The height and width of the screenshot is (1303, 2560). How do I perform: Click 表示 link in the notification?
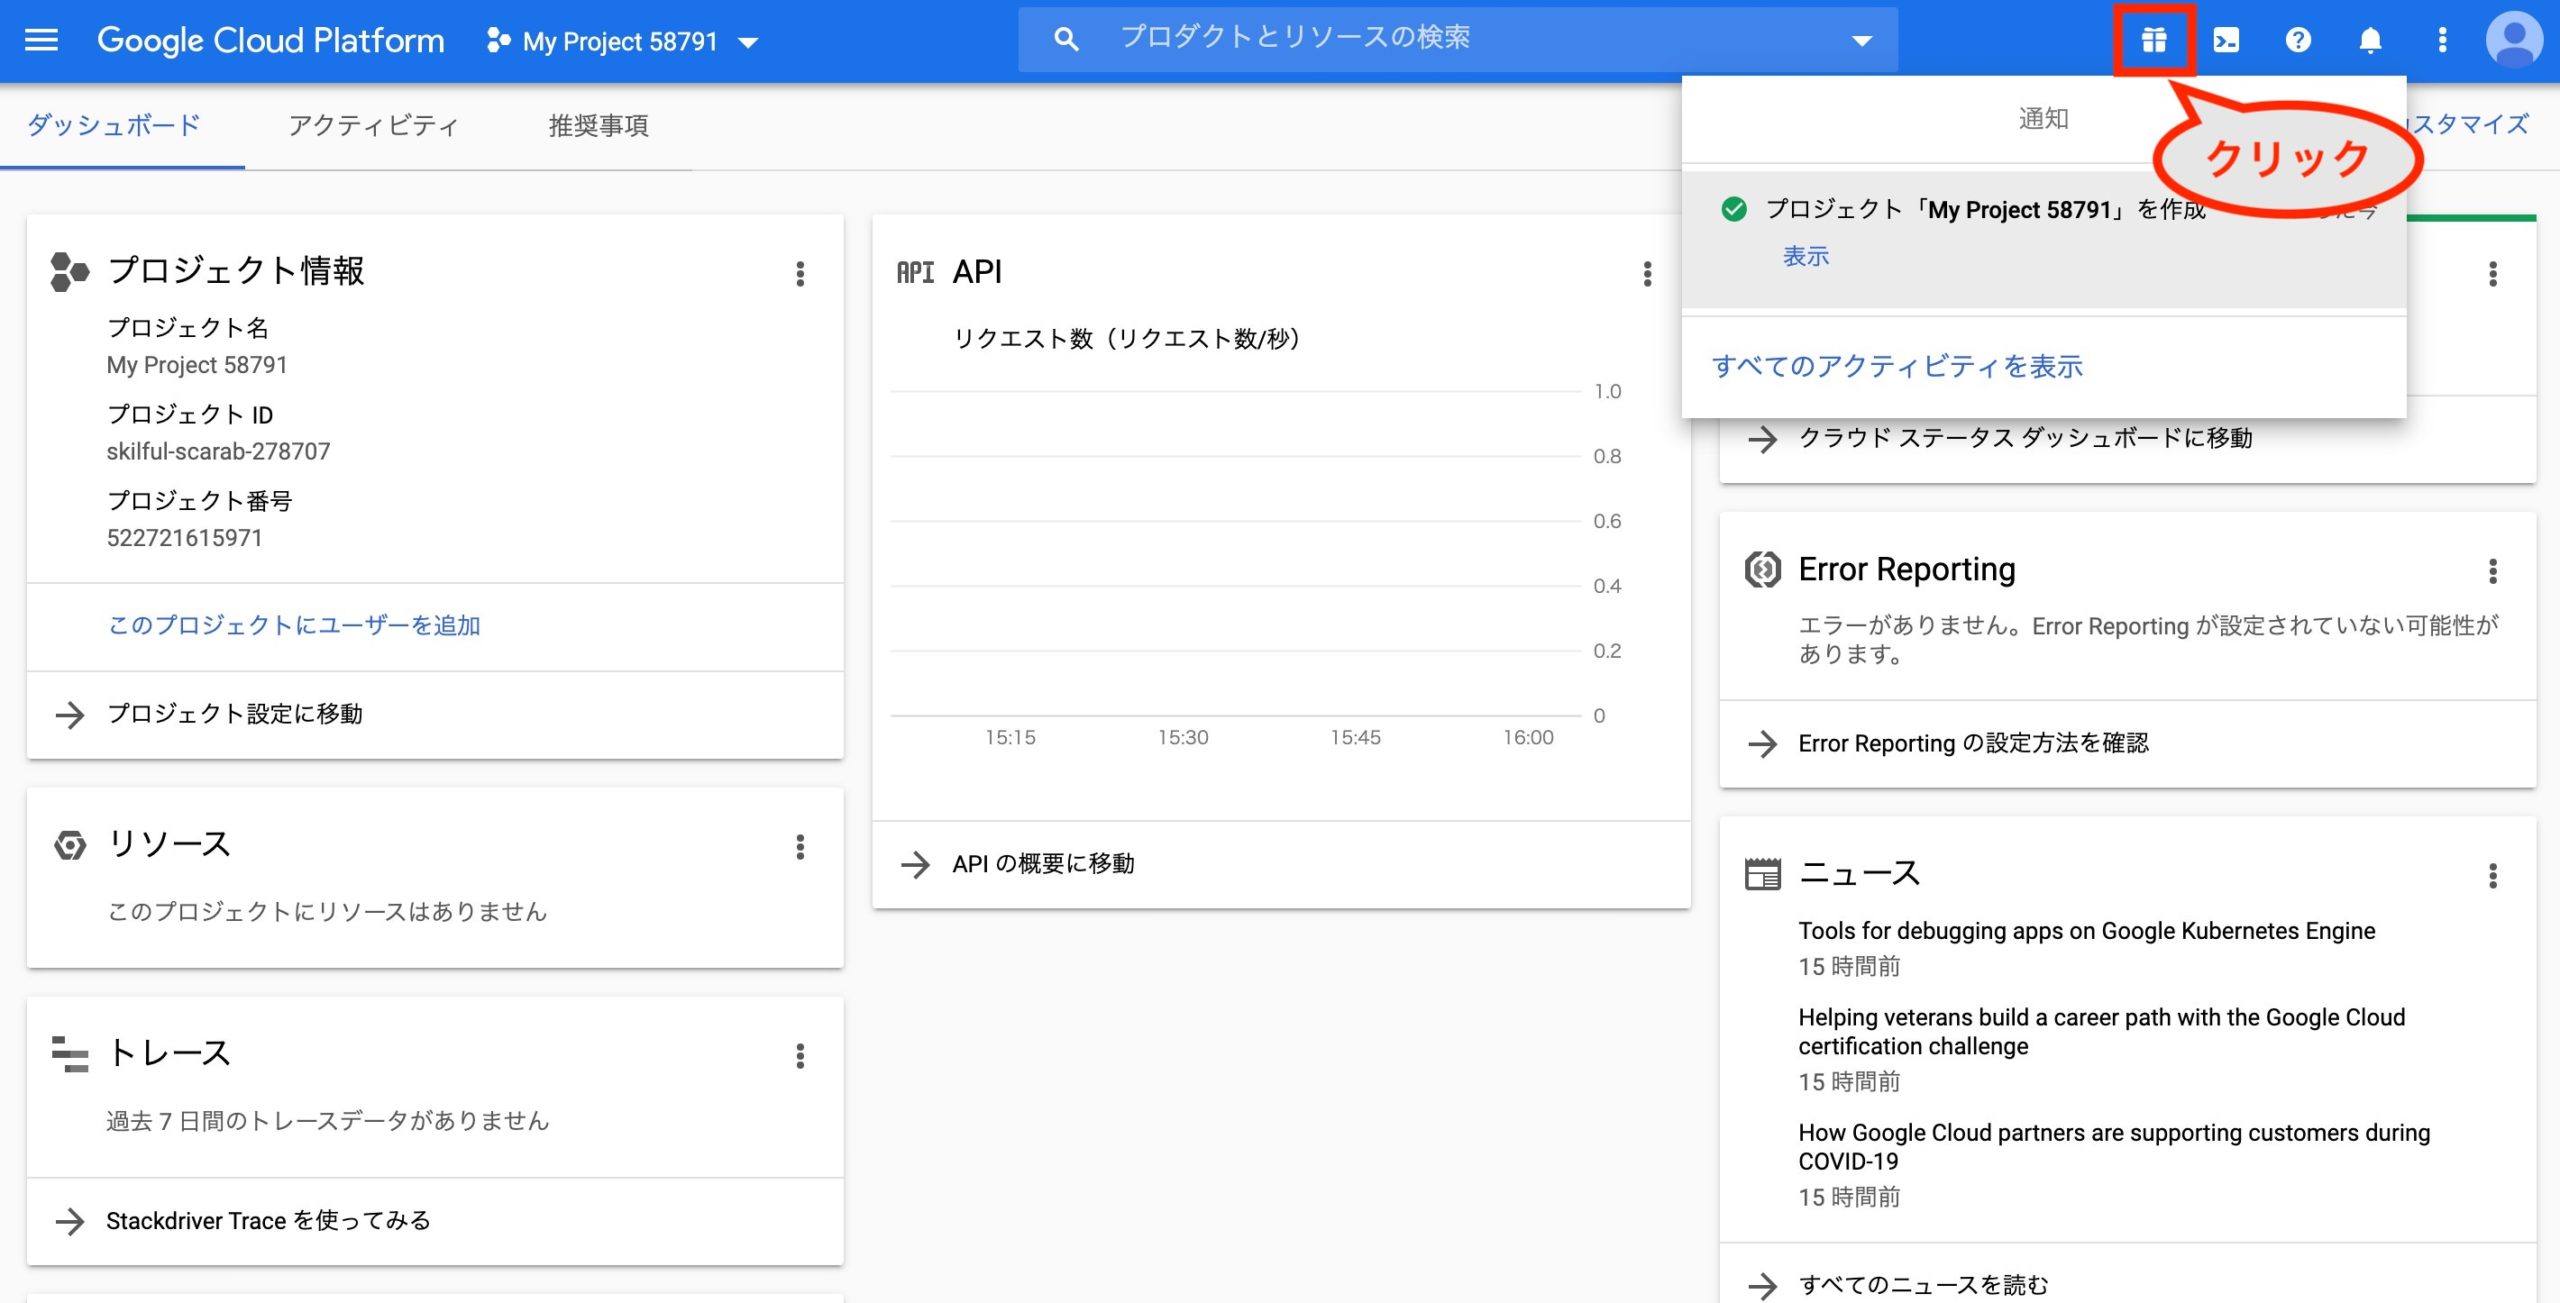1806,257
